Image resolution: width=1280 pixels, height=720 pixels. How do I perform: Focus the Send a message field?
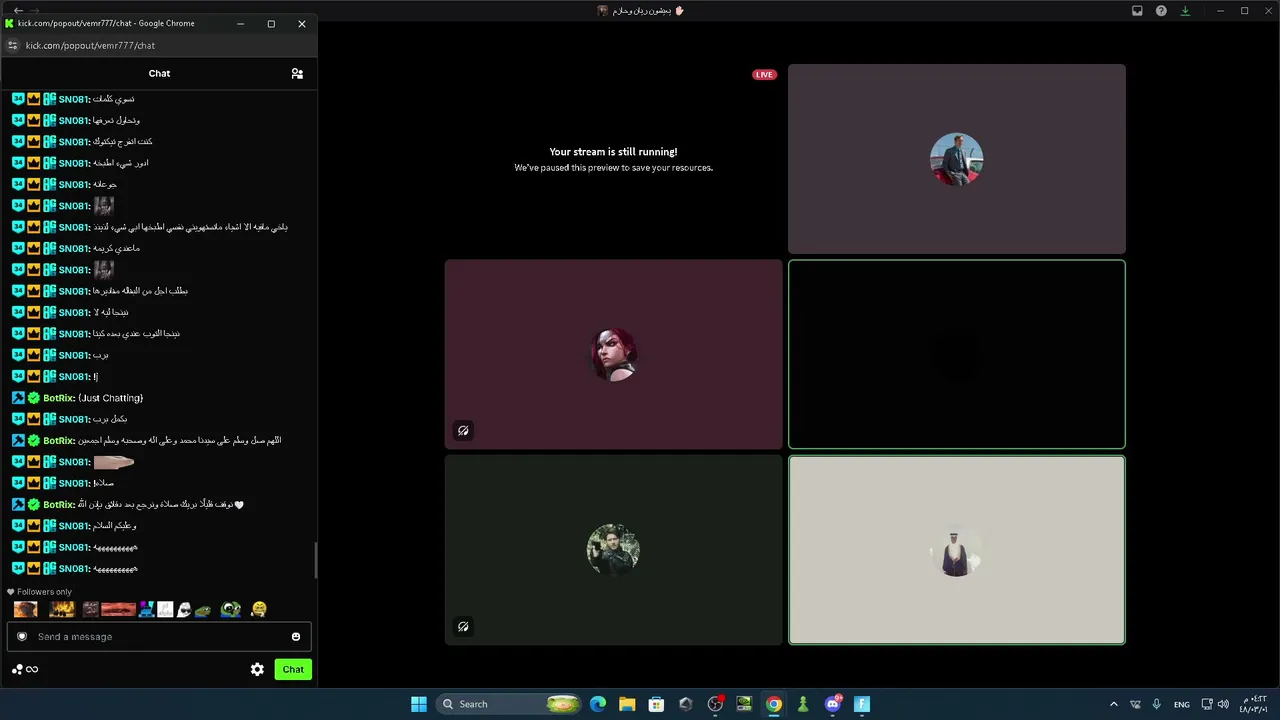159,636
